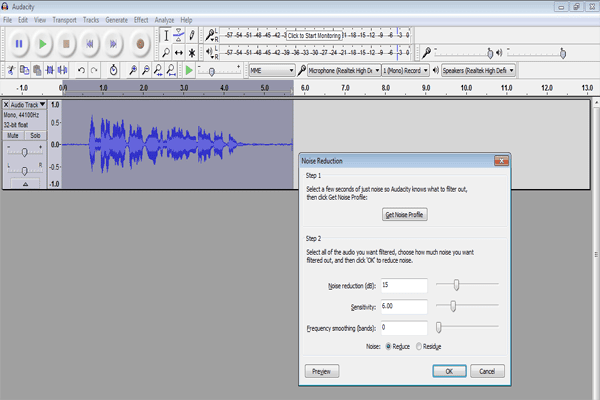Click the Record button
This screenshot has width=600, height=400.
click(x=140, y=44)
